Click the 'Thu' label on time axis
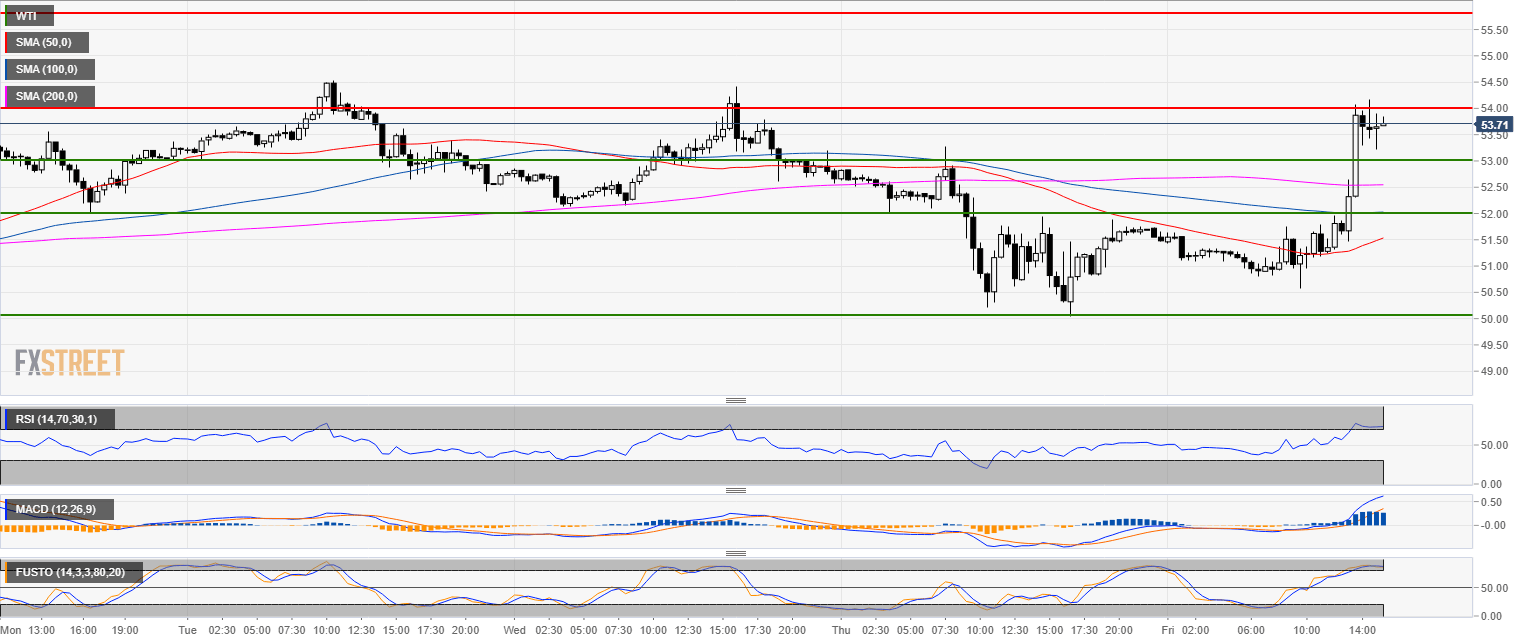The width and height of the screenshot is (1531, 643). pyautogui.click(x=843, y=631)
